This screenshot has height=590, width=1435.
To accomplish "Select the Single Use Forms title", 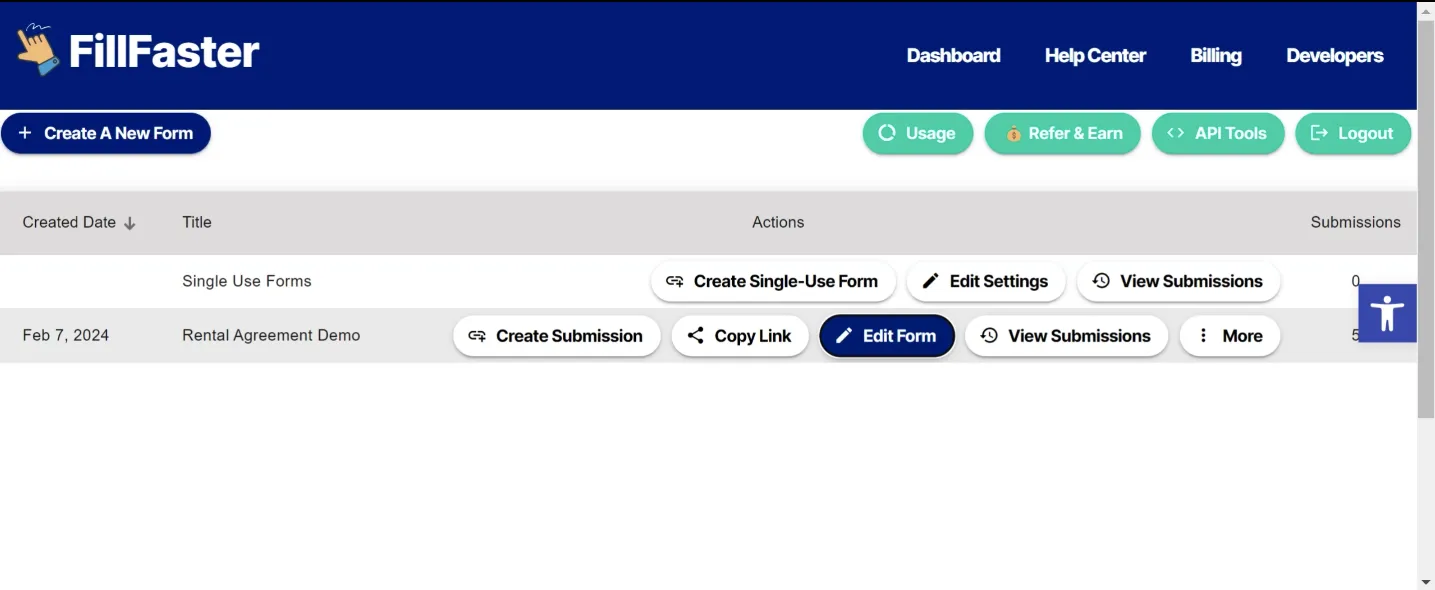I will click(247, 281).
